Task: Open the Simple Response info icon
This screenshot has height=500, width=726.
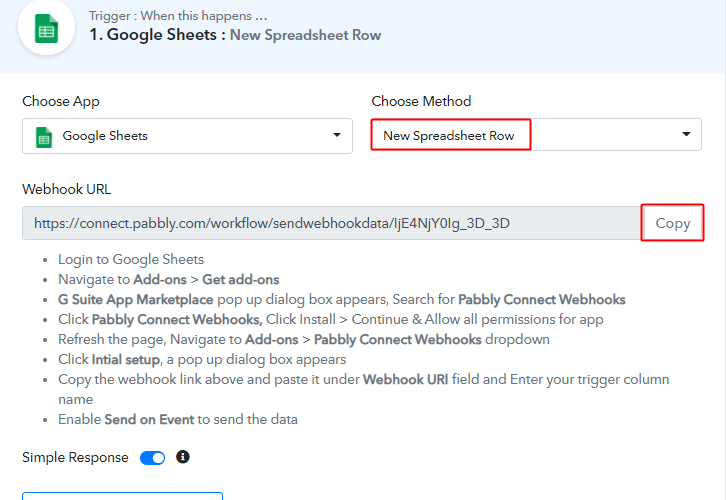Action: pyautogui.click(x=183, y=457)
